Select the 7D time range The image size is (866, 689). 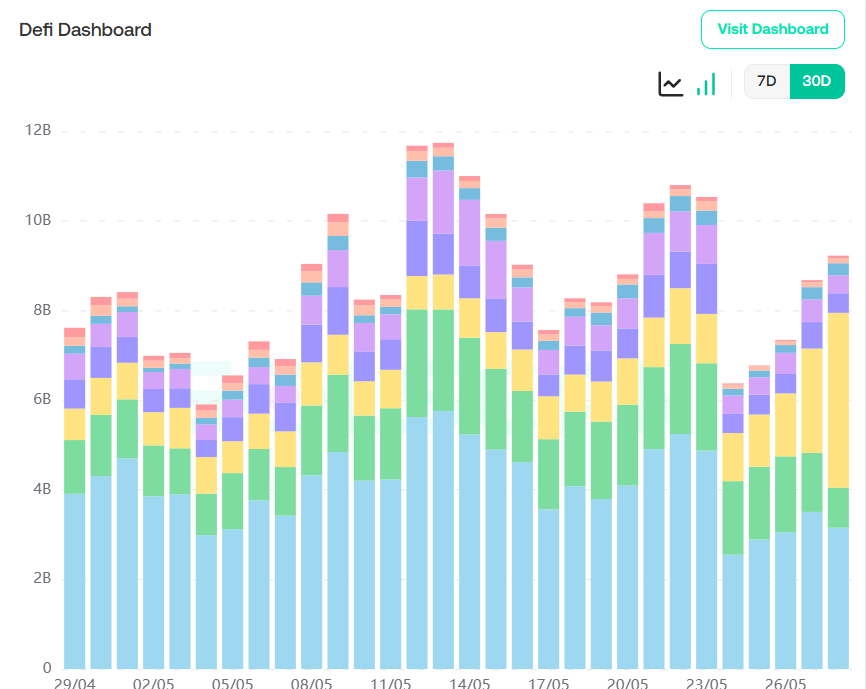point(766,82)
